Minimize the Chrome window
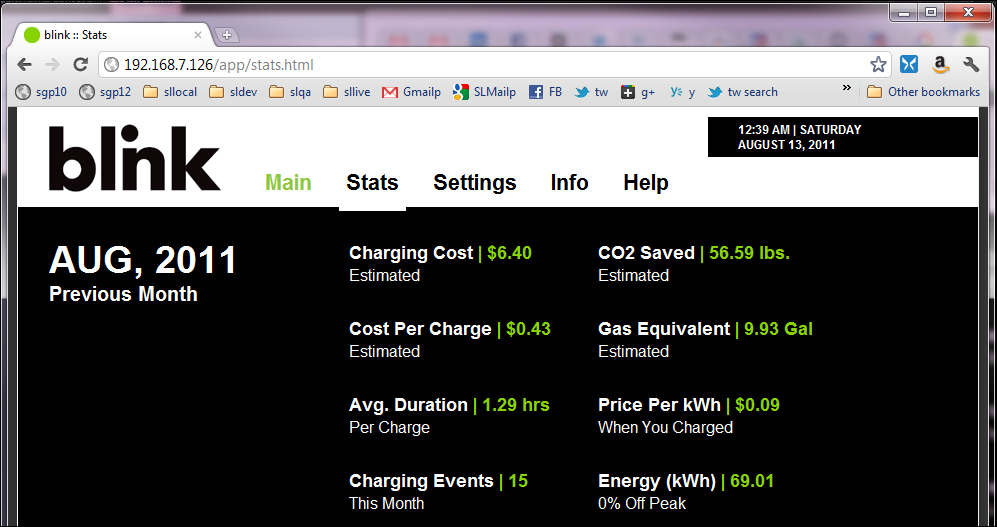Image resolution: width=997 pixels, height=527 pixels. (904, 13)
